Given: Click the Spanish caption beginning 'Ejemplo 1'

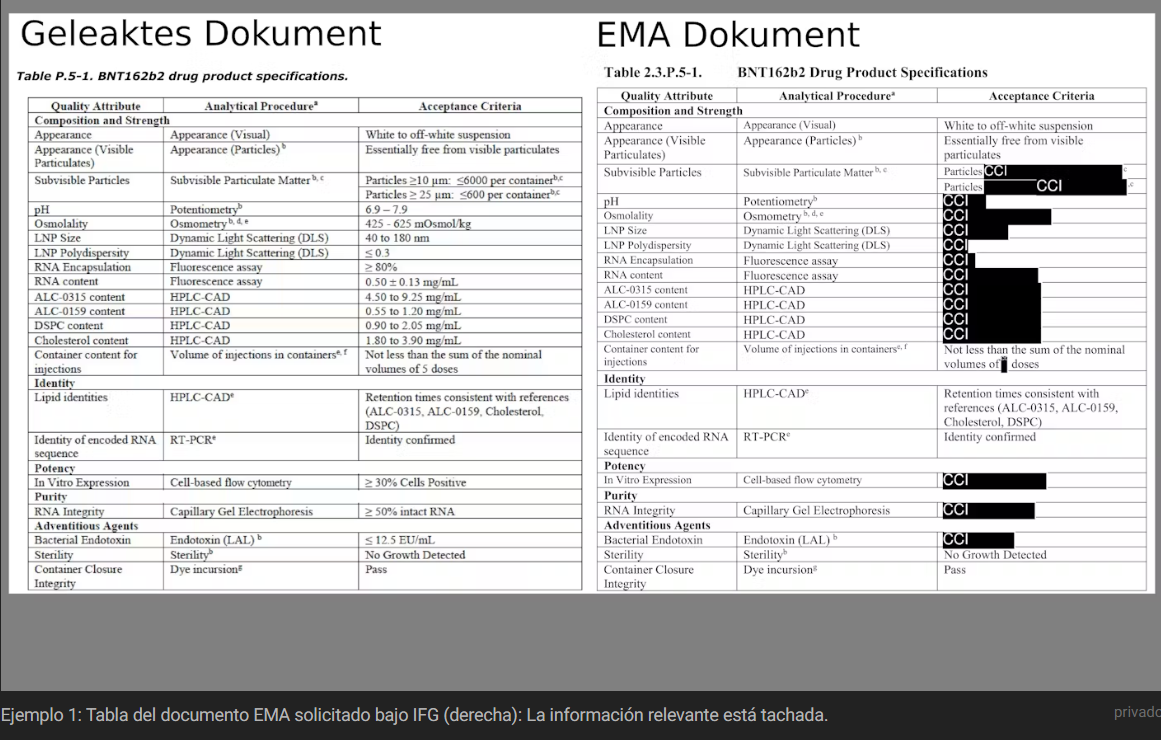Looking at the screenshot, I should coord(415,715).
